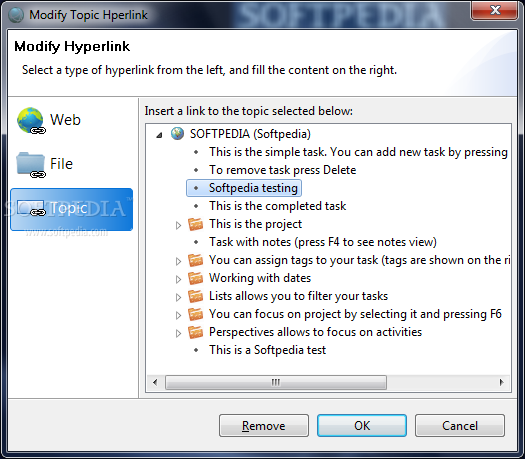
Task: Click the horizontal scrollbar thumb
Action: pos(276,382)
